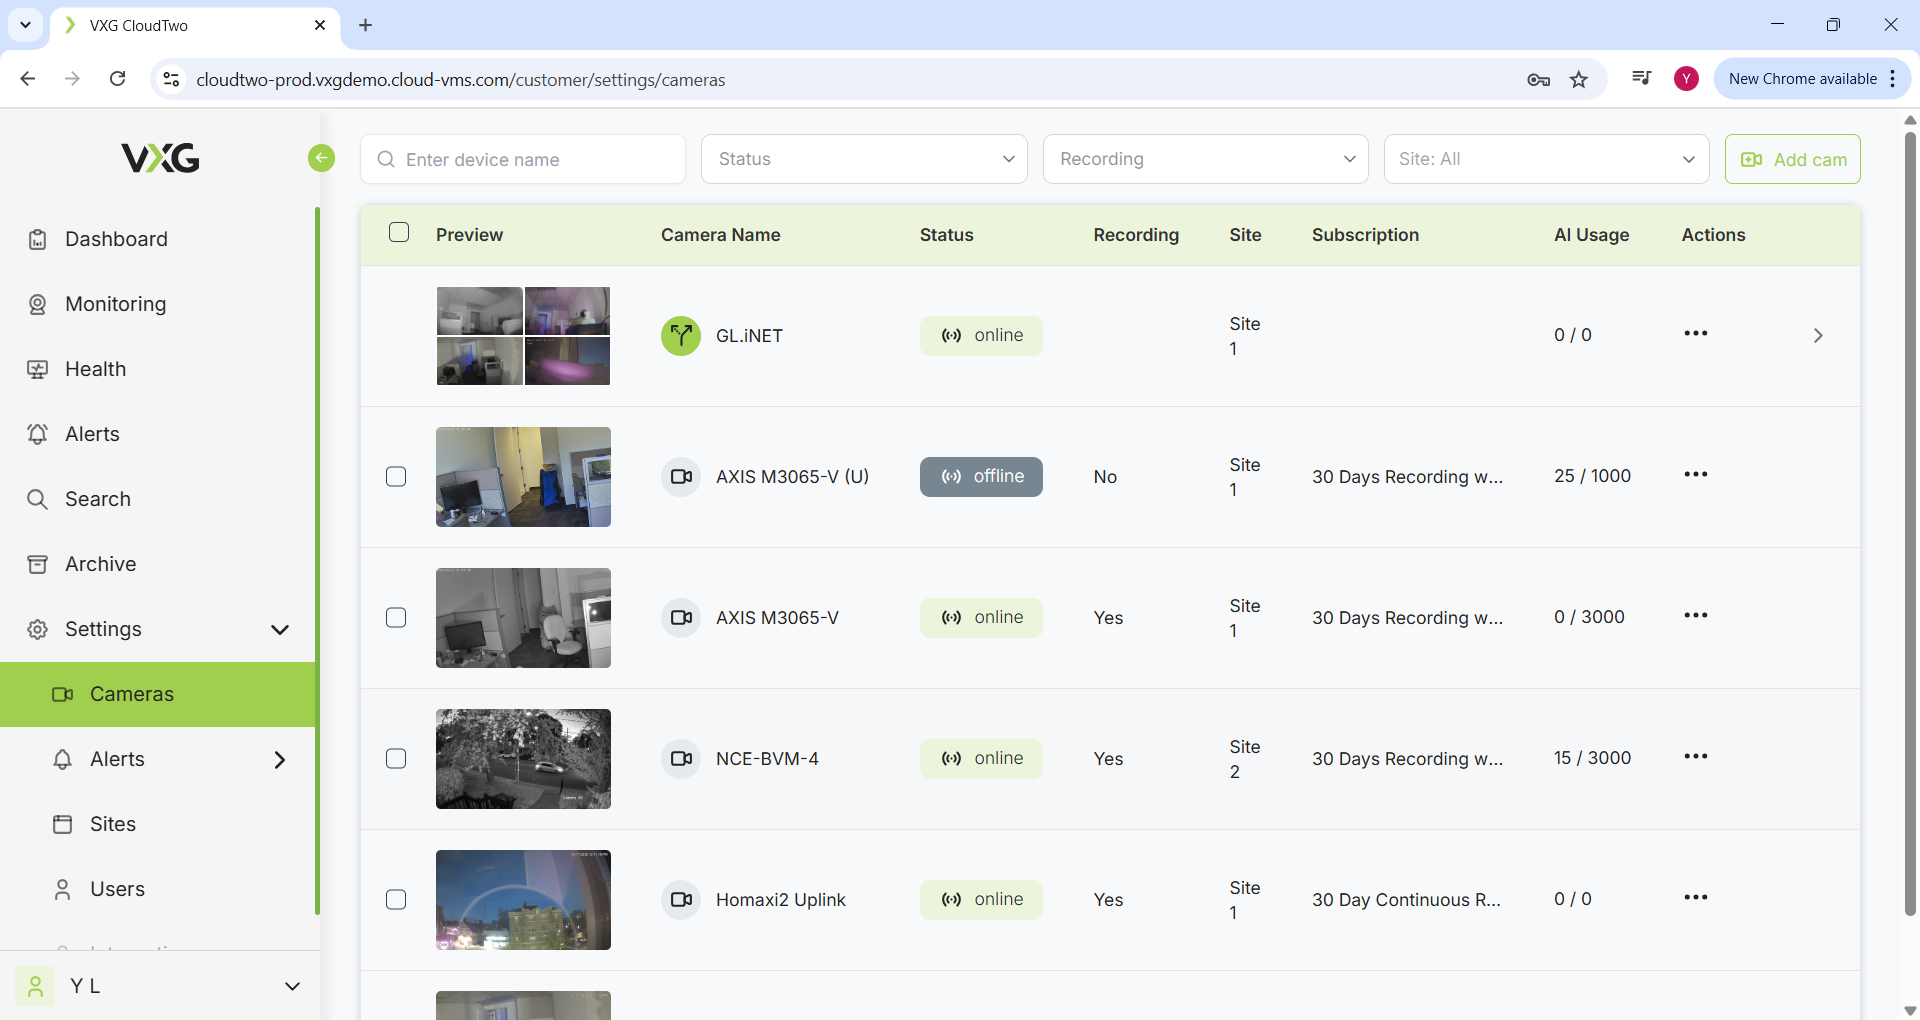The image size is (1920, 1020).
Task: Open the Status filter dropdown
Action: pyautogui.click(x=864, y=159)
